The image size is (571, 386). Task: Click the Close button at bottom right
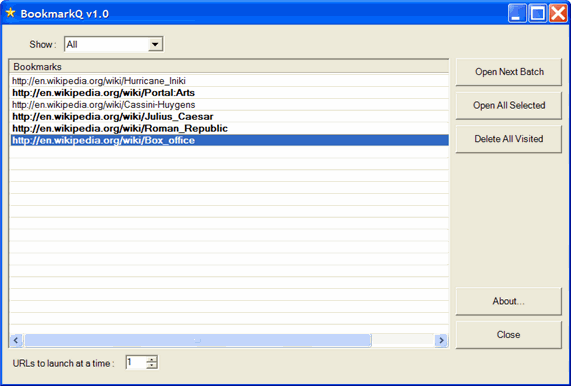pos(509,335)
